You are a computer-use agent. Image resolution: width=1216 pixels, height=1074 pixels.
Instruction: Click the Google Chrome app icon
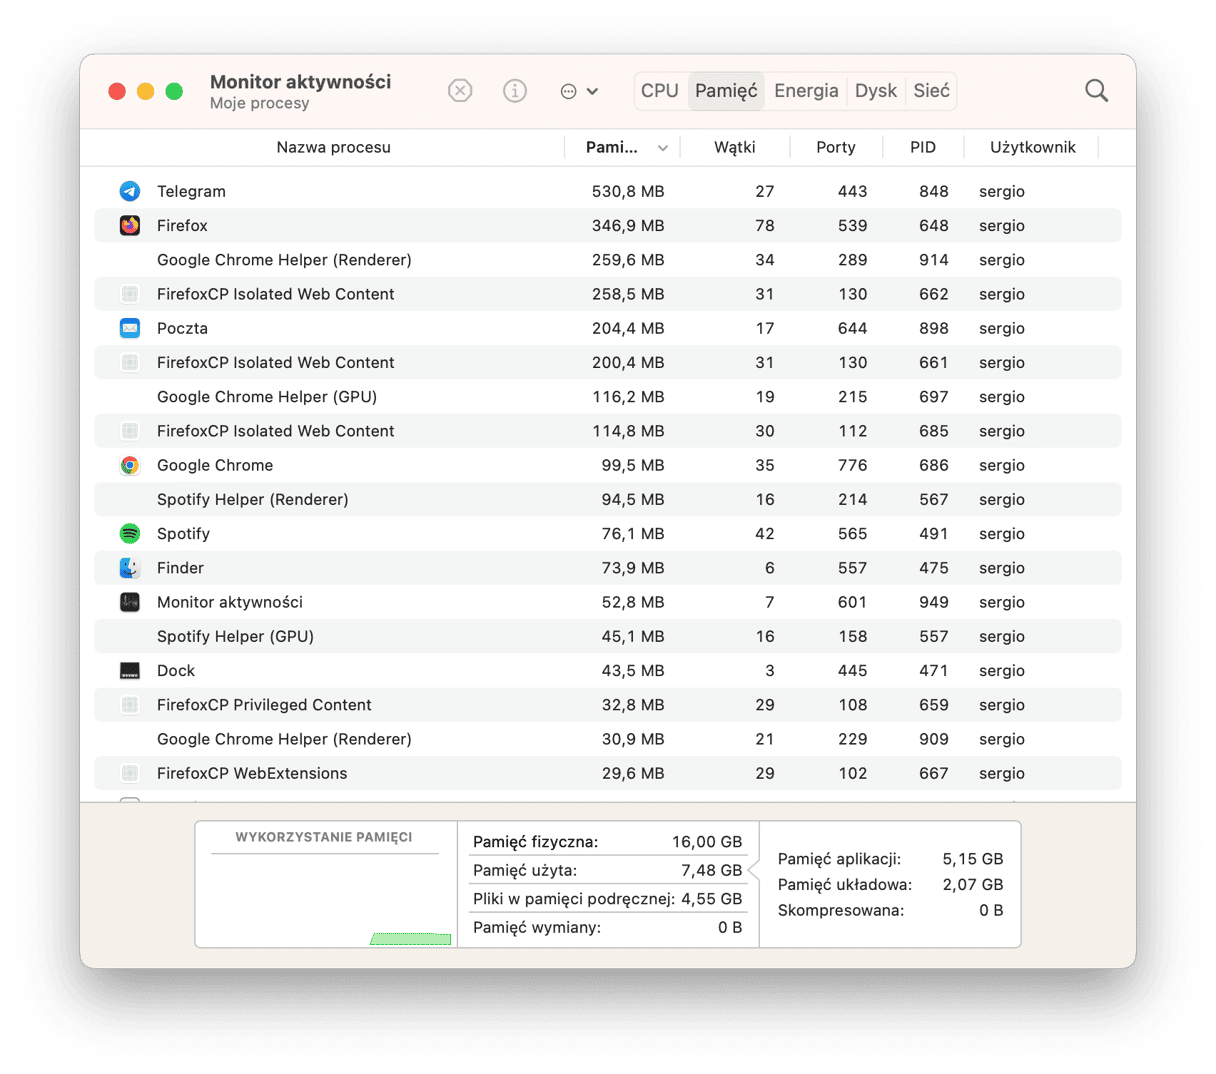[130, 465]
